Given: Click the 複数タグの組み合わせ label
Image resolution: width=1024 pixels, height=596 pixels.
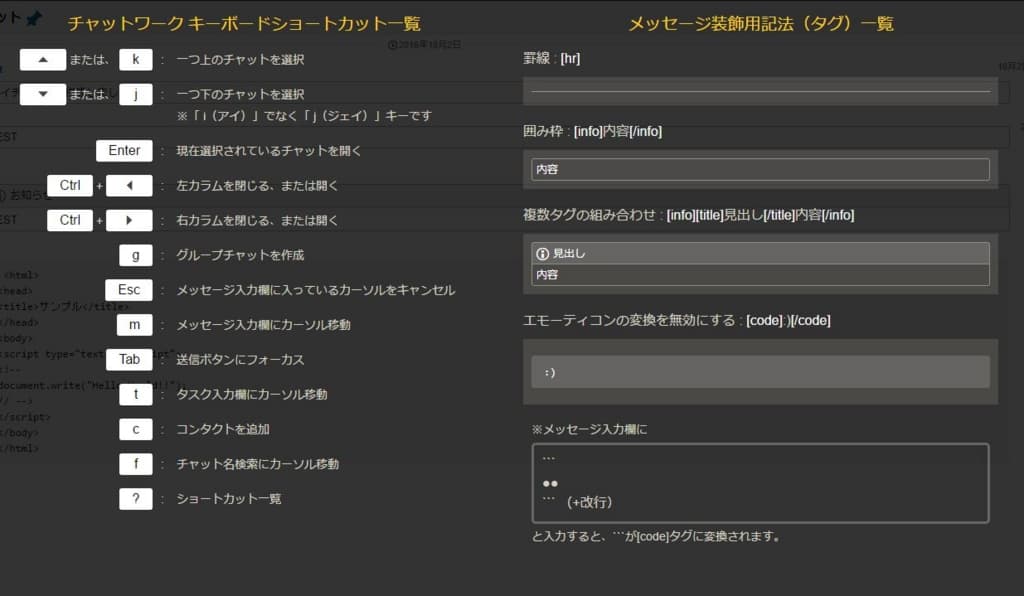Looking at the screenshot, I should pyautogui.click(x=688, y=215).
